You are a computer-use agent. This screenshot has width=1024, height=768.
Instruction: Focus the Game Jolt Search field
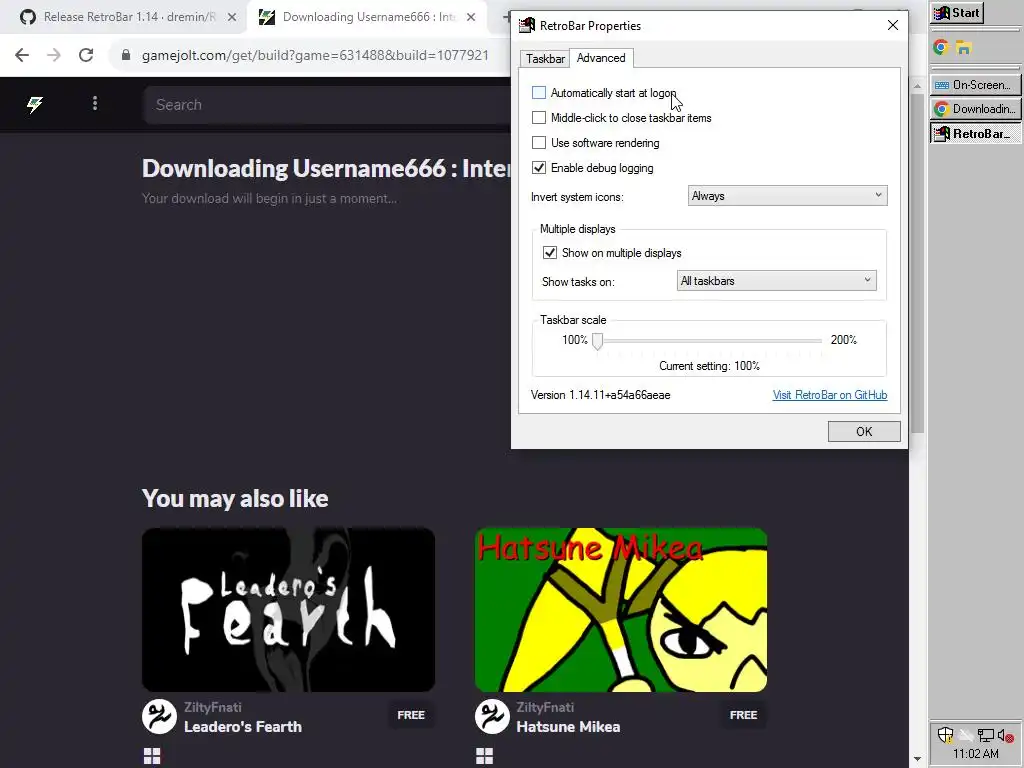tap(327, 104)
